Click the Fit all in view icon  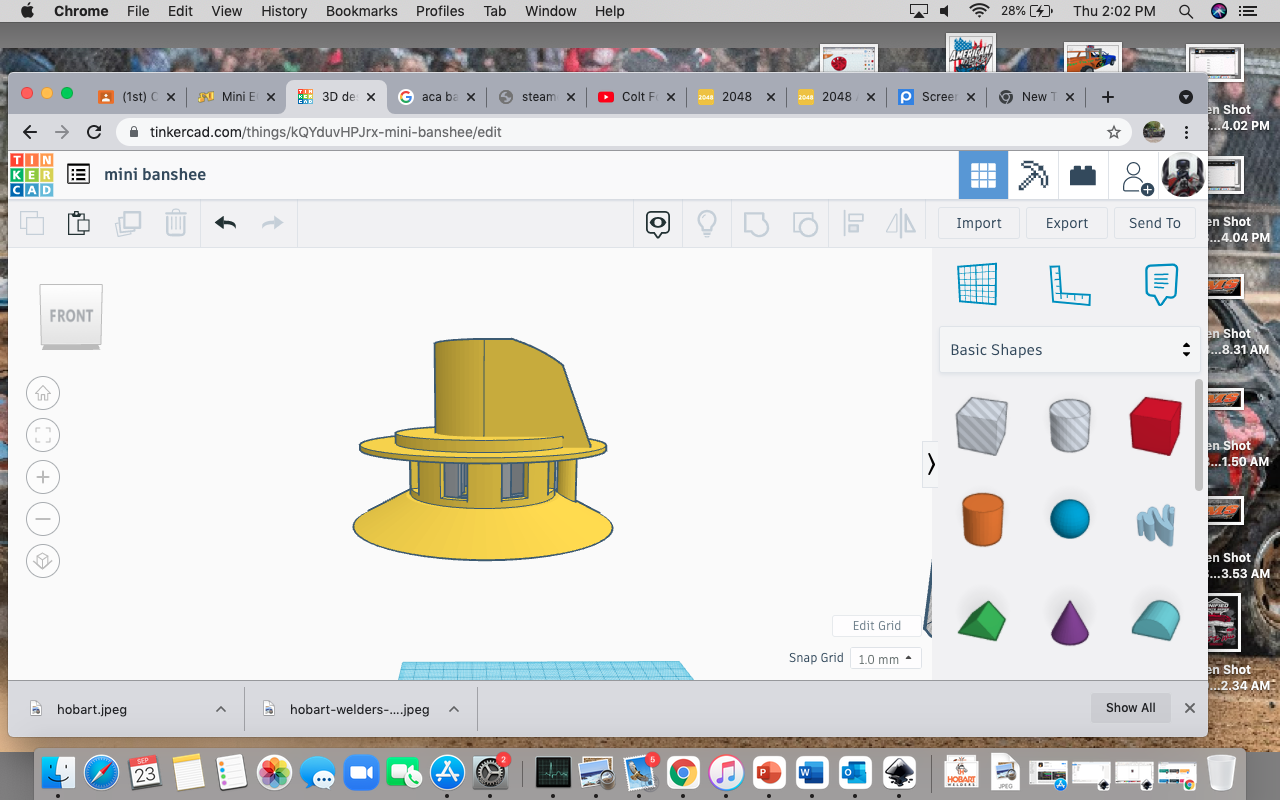point(43,435)
